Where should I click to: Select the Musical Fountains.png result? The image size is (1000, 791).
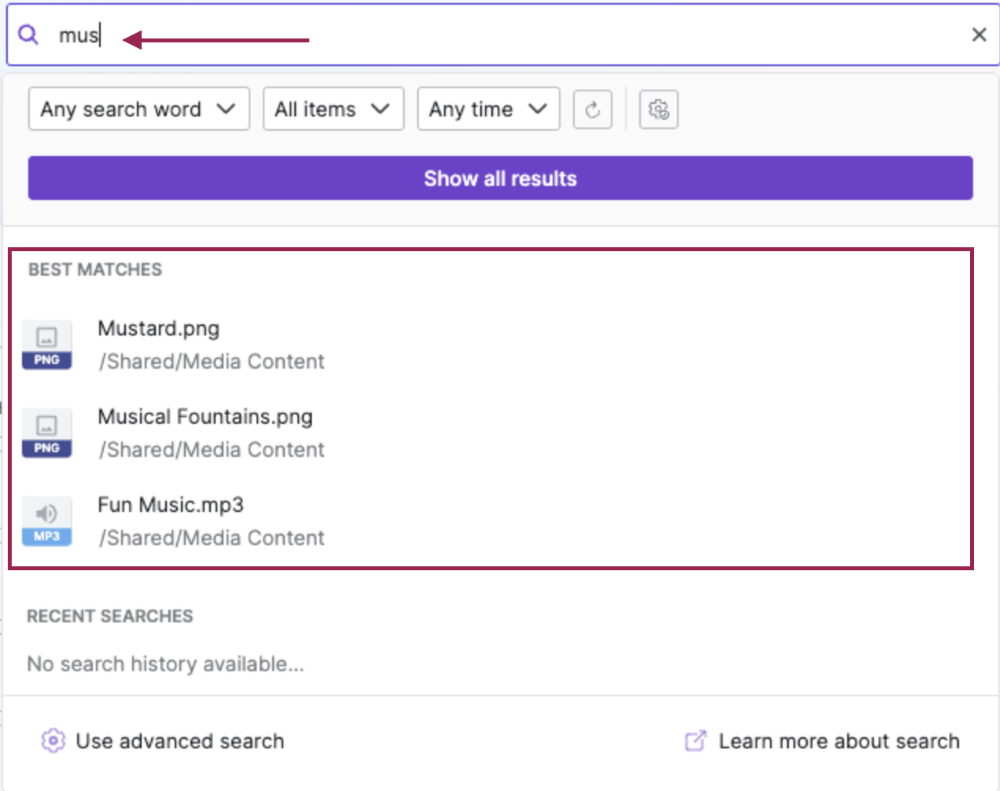coord(205,416)
